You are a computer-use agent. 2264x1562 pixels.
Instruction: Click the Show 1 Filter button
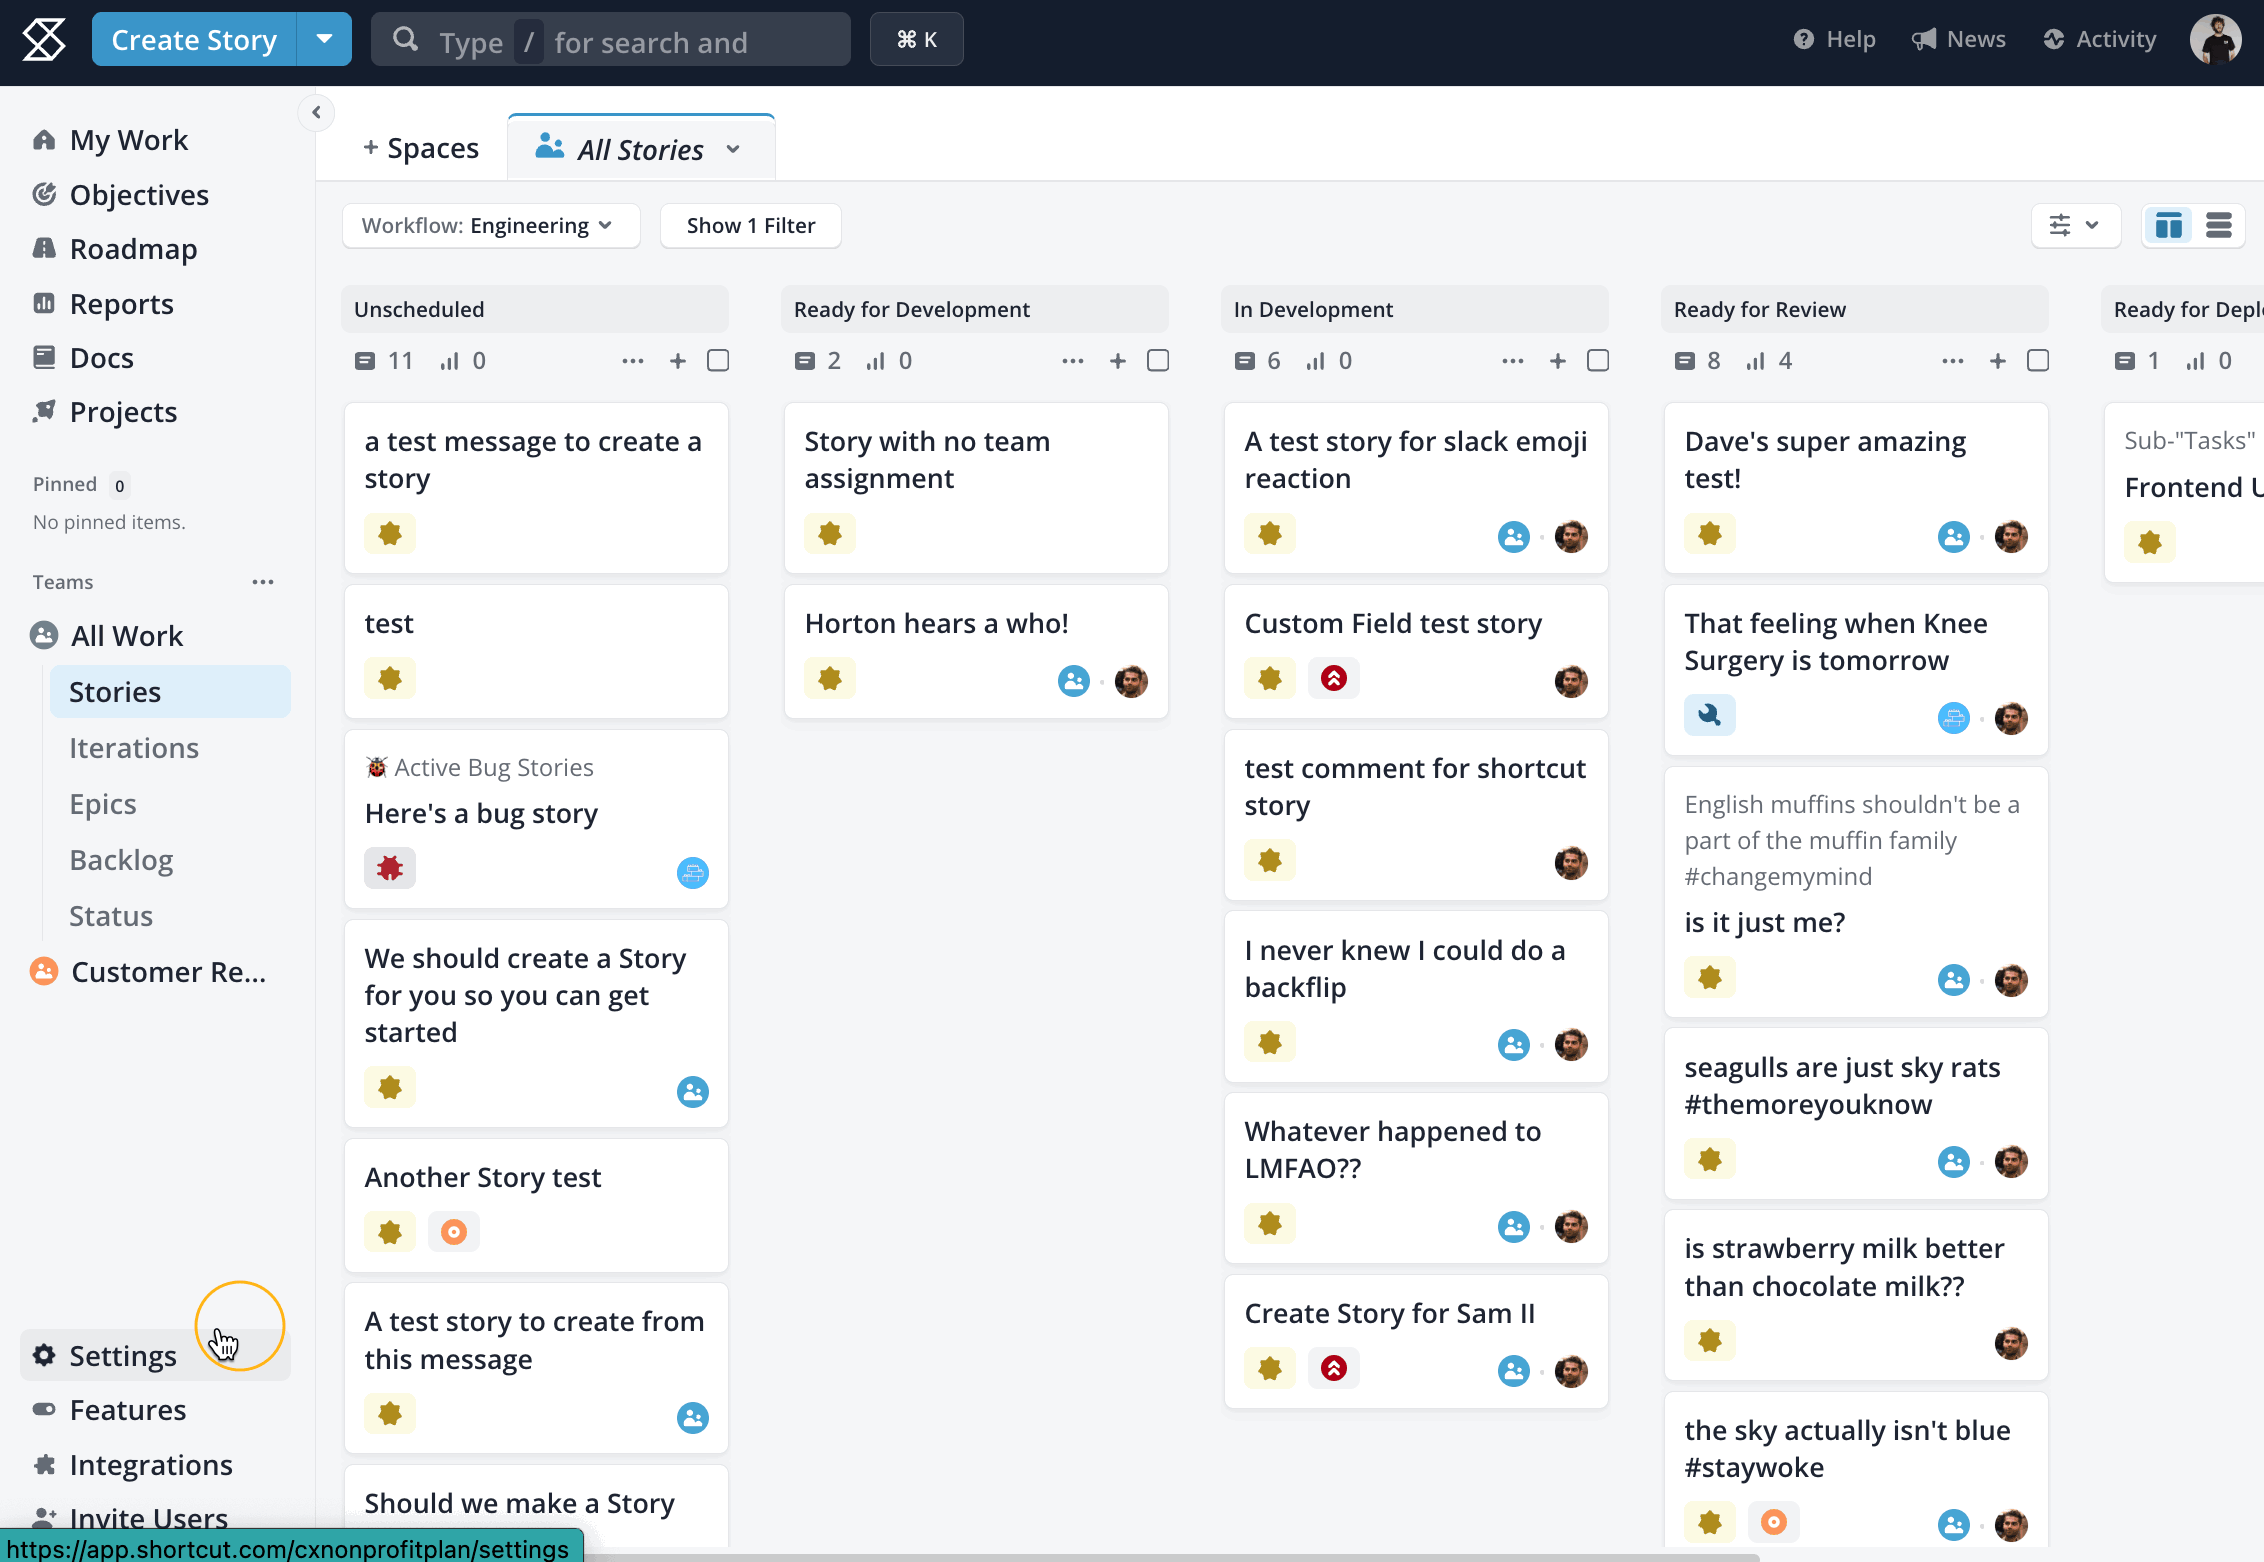[x=750, y=226]
